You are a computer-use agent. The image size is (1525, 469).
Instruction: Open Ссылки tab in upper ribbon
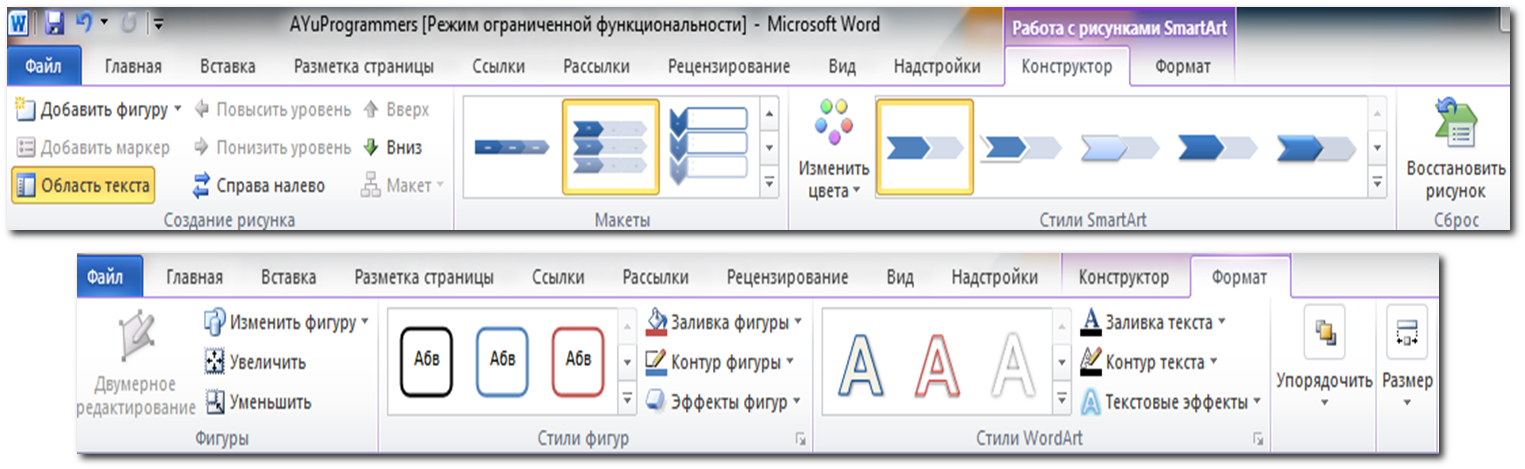(500, 67)
